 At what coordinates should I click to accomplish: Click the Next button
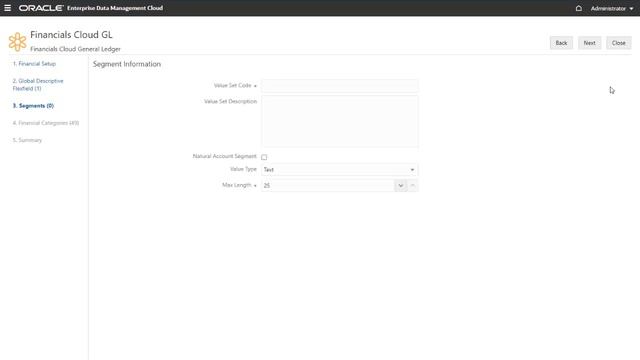tap(589, 43)
